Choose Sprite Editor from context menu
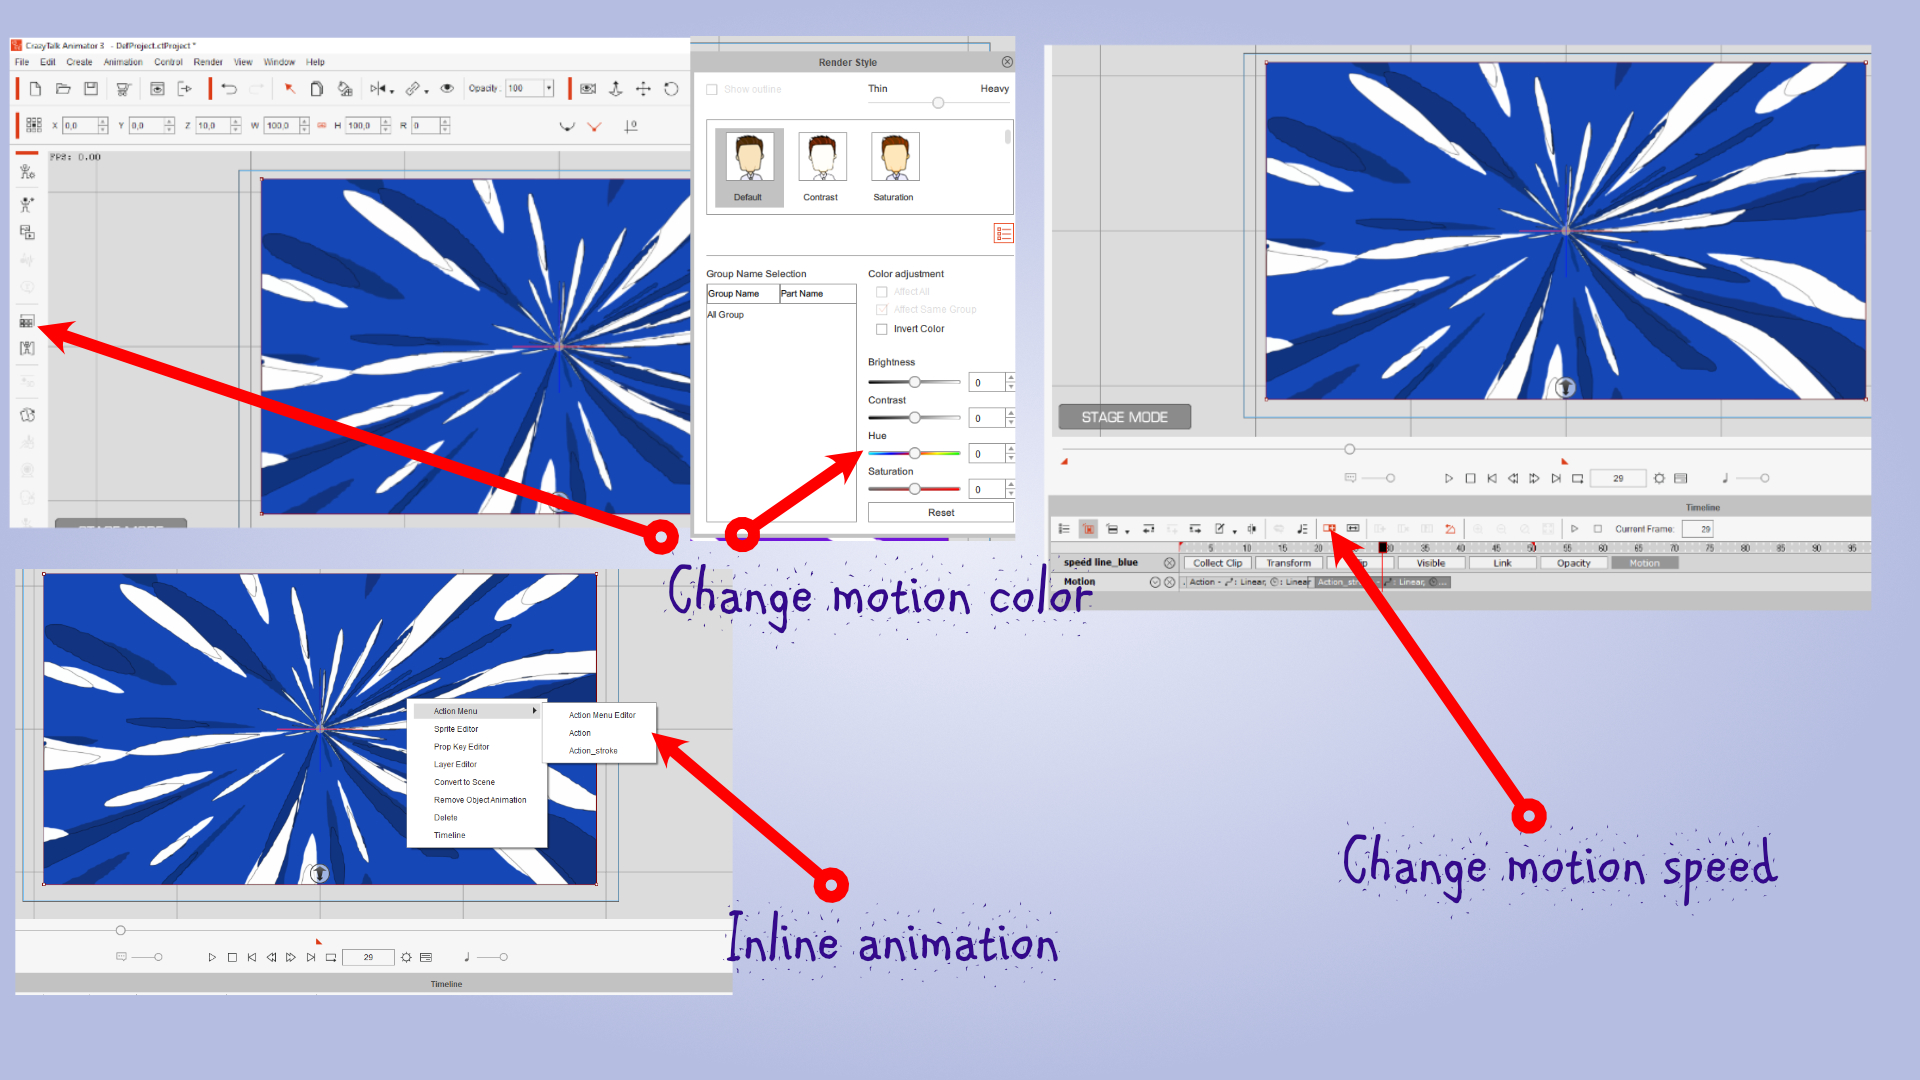The image size is (1920, 1080). (456, 729)
